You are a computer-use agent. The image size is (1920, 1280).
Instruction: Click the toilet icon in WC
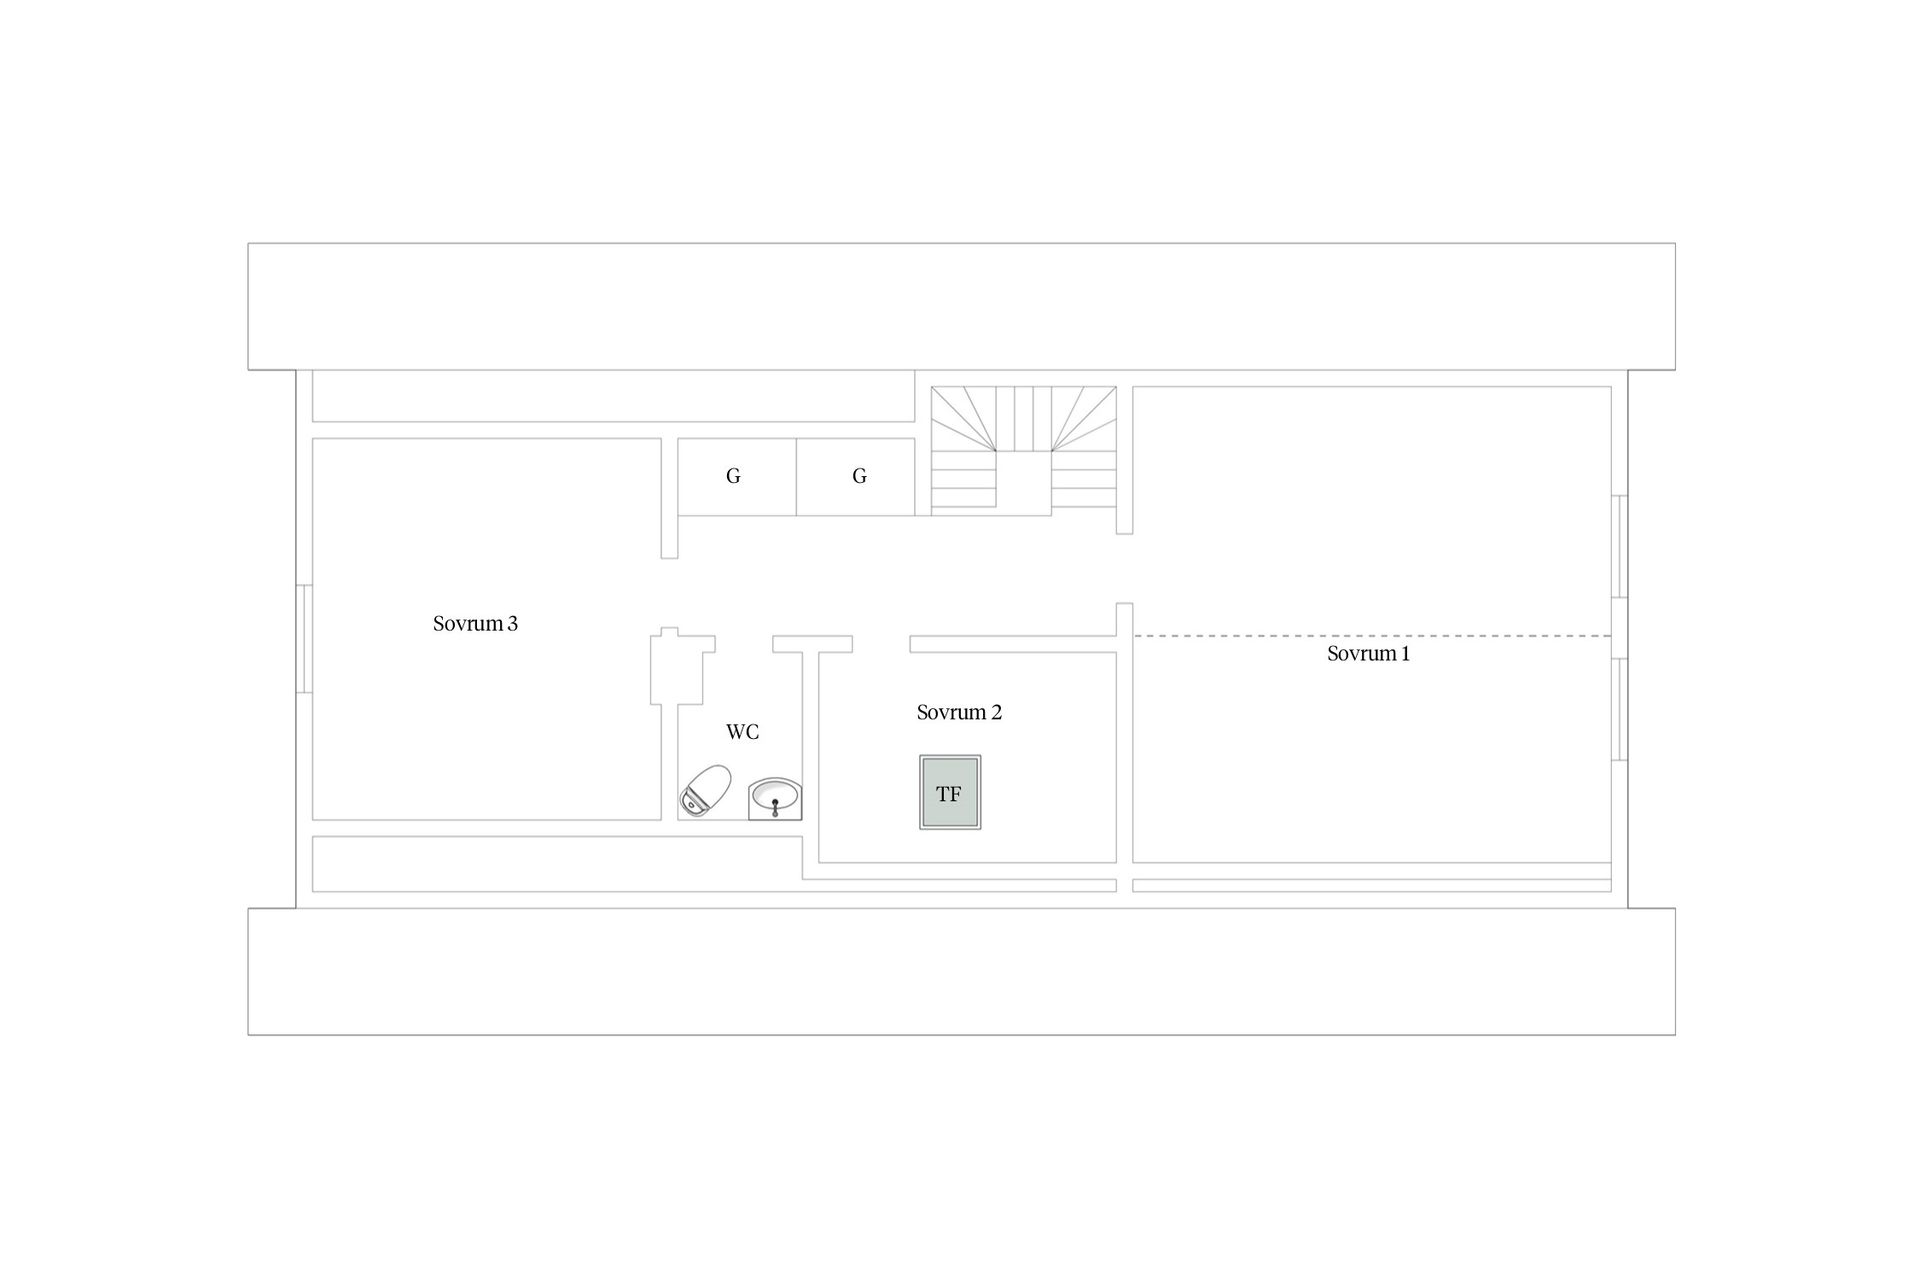[705, 791]
